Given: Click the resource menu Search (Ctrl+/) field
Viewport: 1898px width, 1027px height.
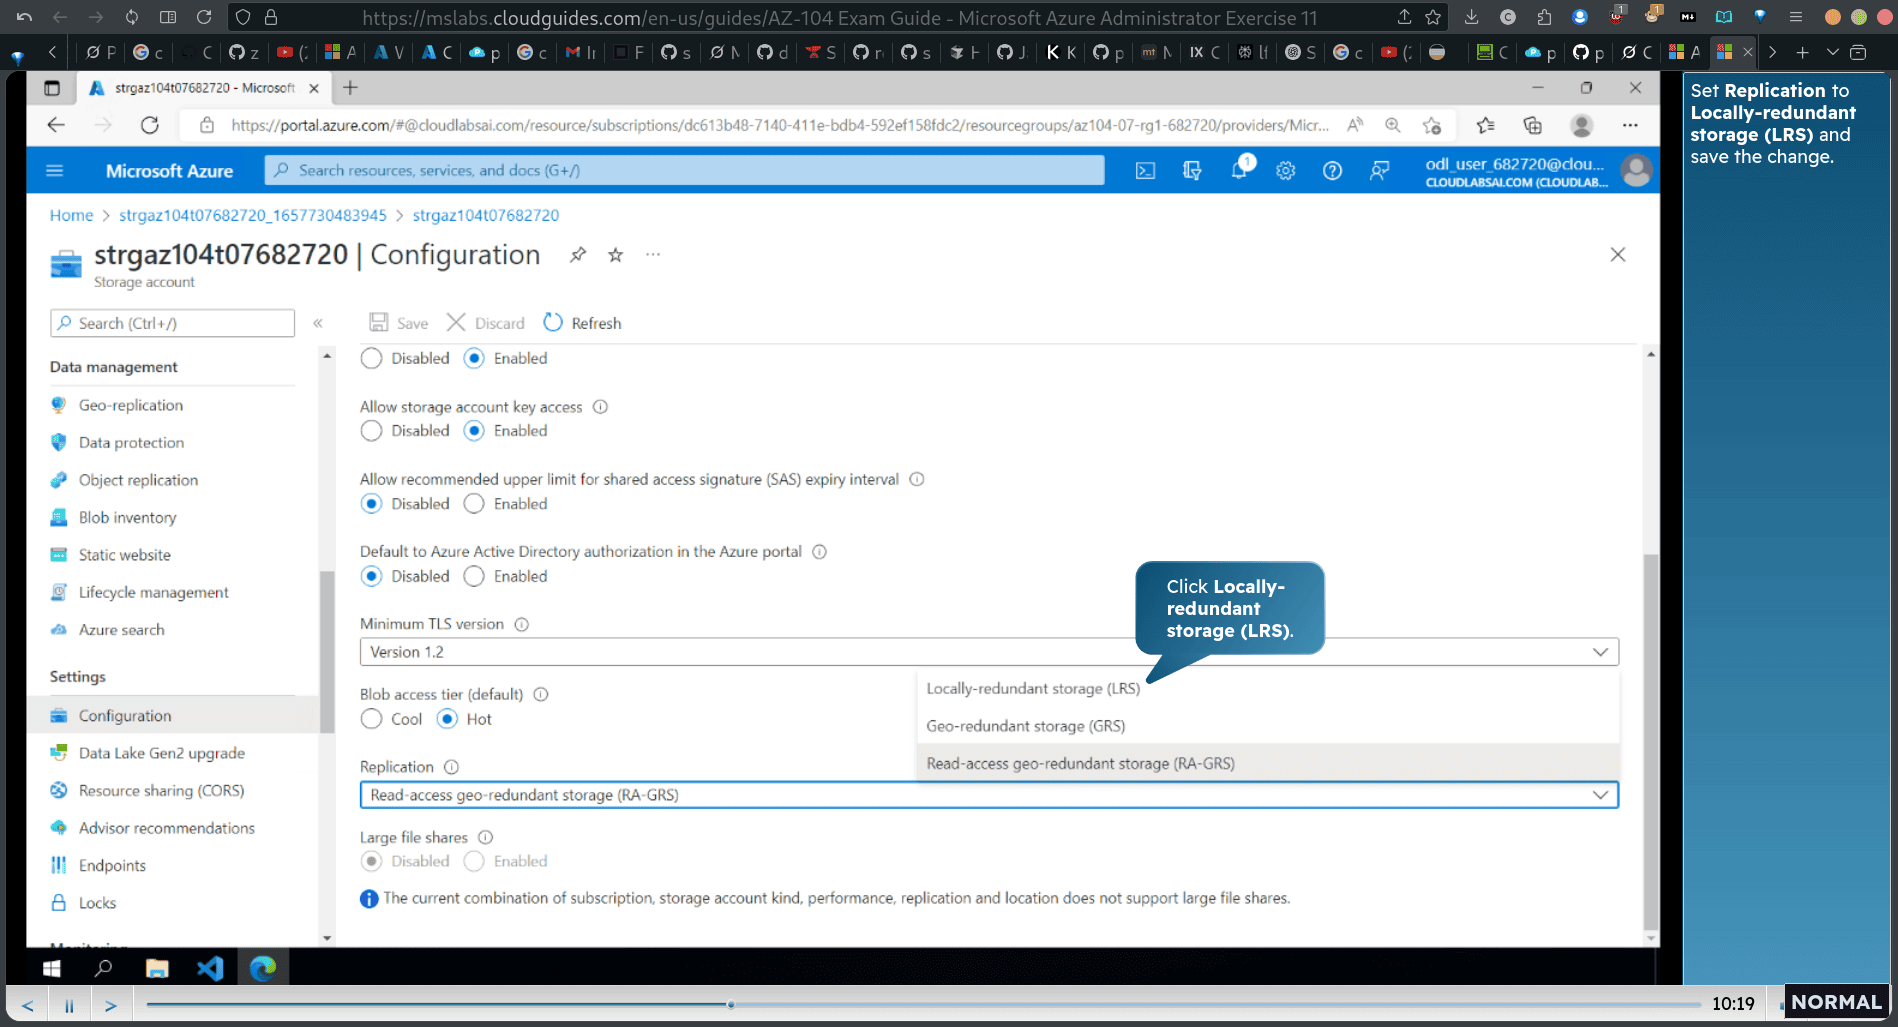Looking at the screenshot, I should pos(172,323).
